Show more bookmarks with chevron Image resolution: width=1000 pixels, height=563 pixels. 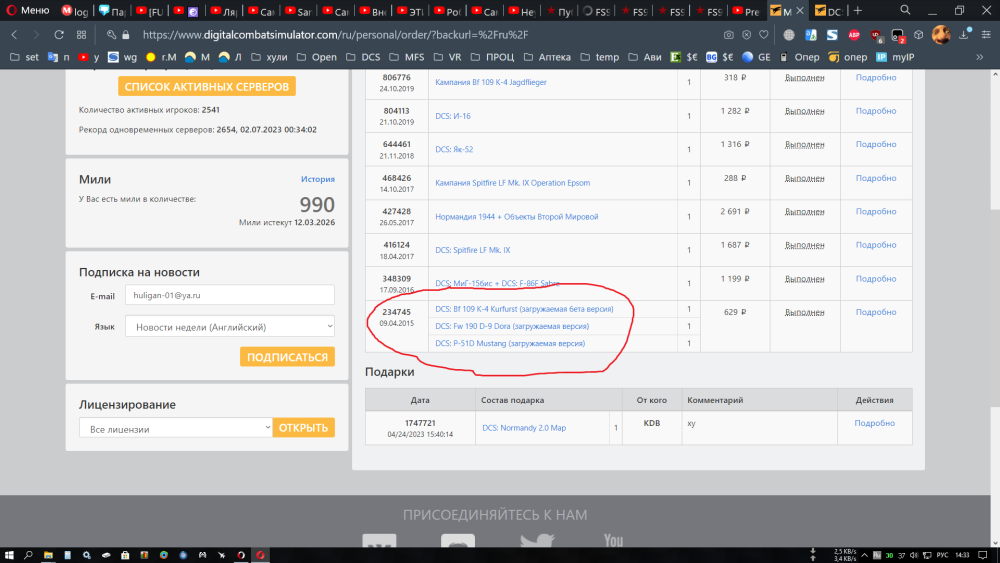point(980,57)
